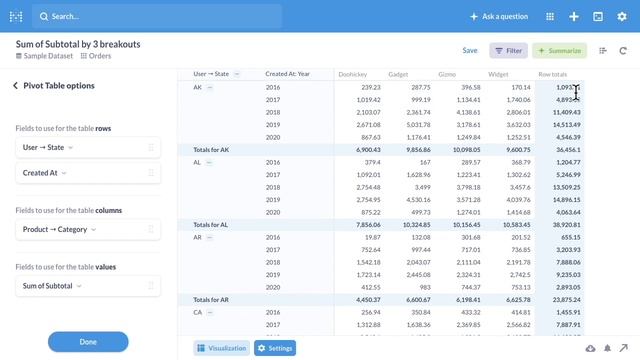Grab the Product → Category drag handle
Screen dimensions: 640x360
[151, 229]
